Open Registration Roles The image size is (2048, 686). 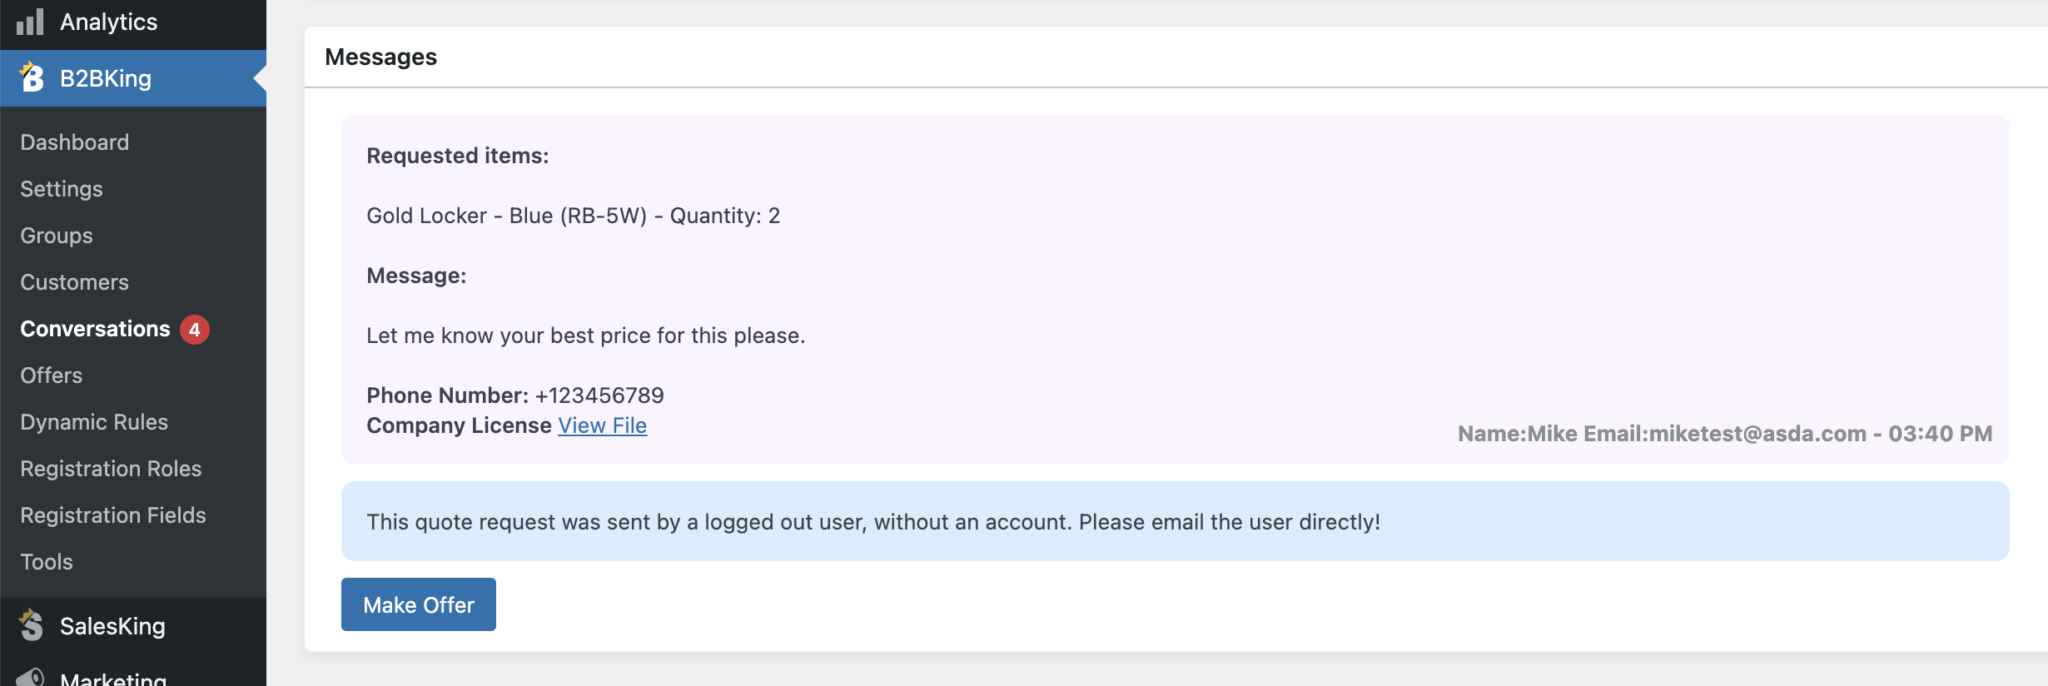click(x=110, y=468)
